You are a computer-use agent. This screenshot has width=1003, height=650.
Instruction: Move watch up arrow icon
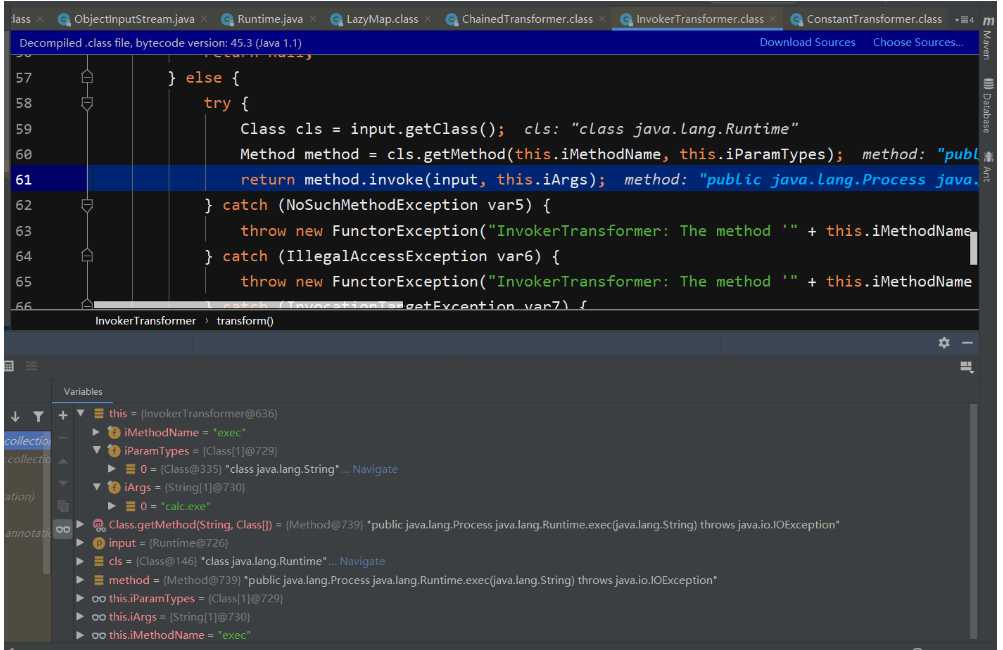63,461
